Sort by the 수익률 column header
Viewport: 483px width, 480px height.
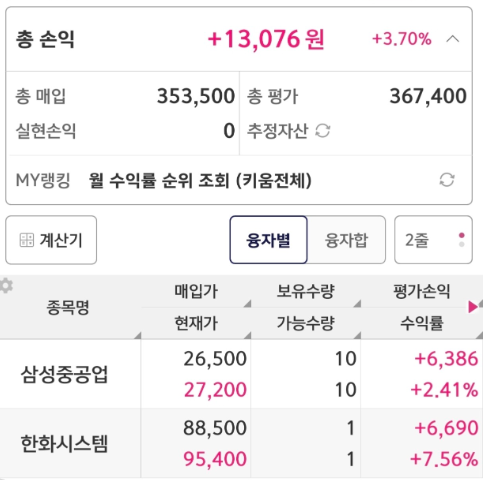coord(422,323)
